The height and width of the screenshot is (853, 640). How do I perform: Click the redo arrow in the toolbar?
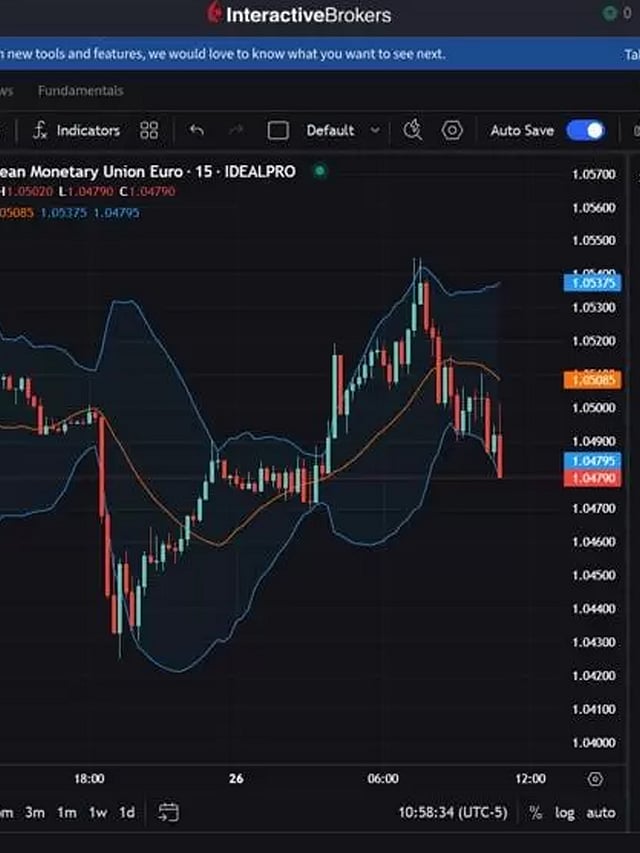click(236, 131)
